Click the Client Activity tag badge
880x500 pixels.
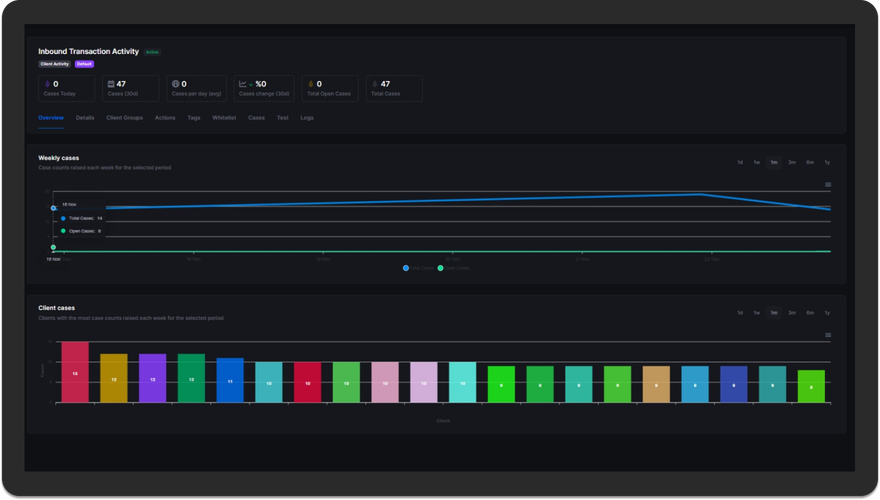click(x=54, y=64)
